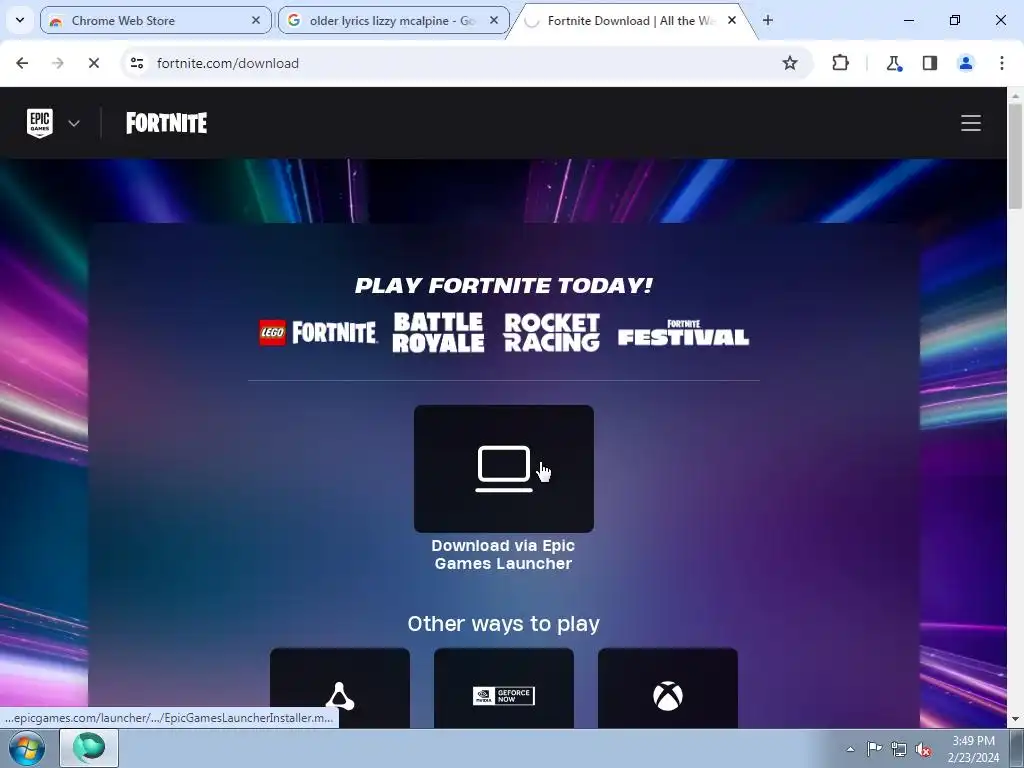Open the network tray icon
This screenshot has height=768, width=1024.
click(x=899, y=749)
